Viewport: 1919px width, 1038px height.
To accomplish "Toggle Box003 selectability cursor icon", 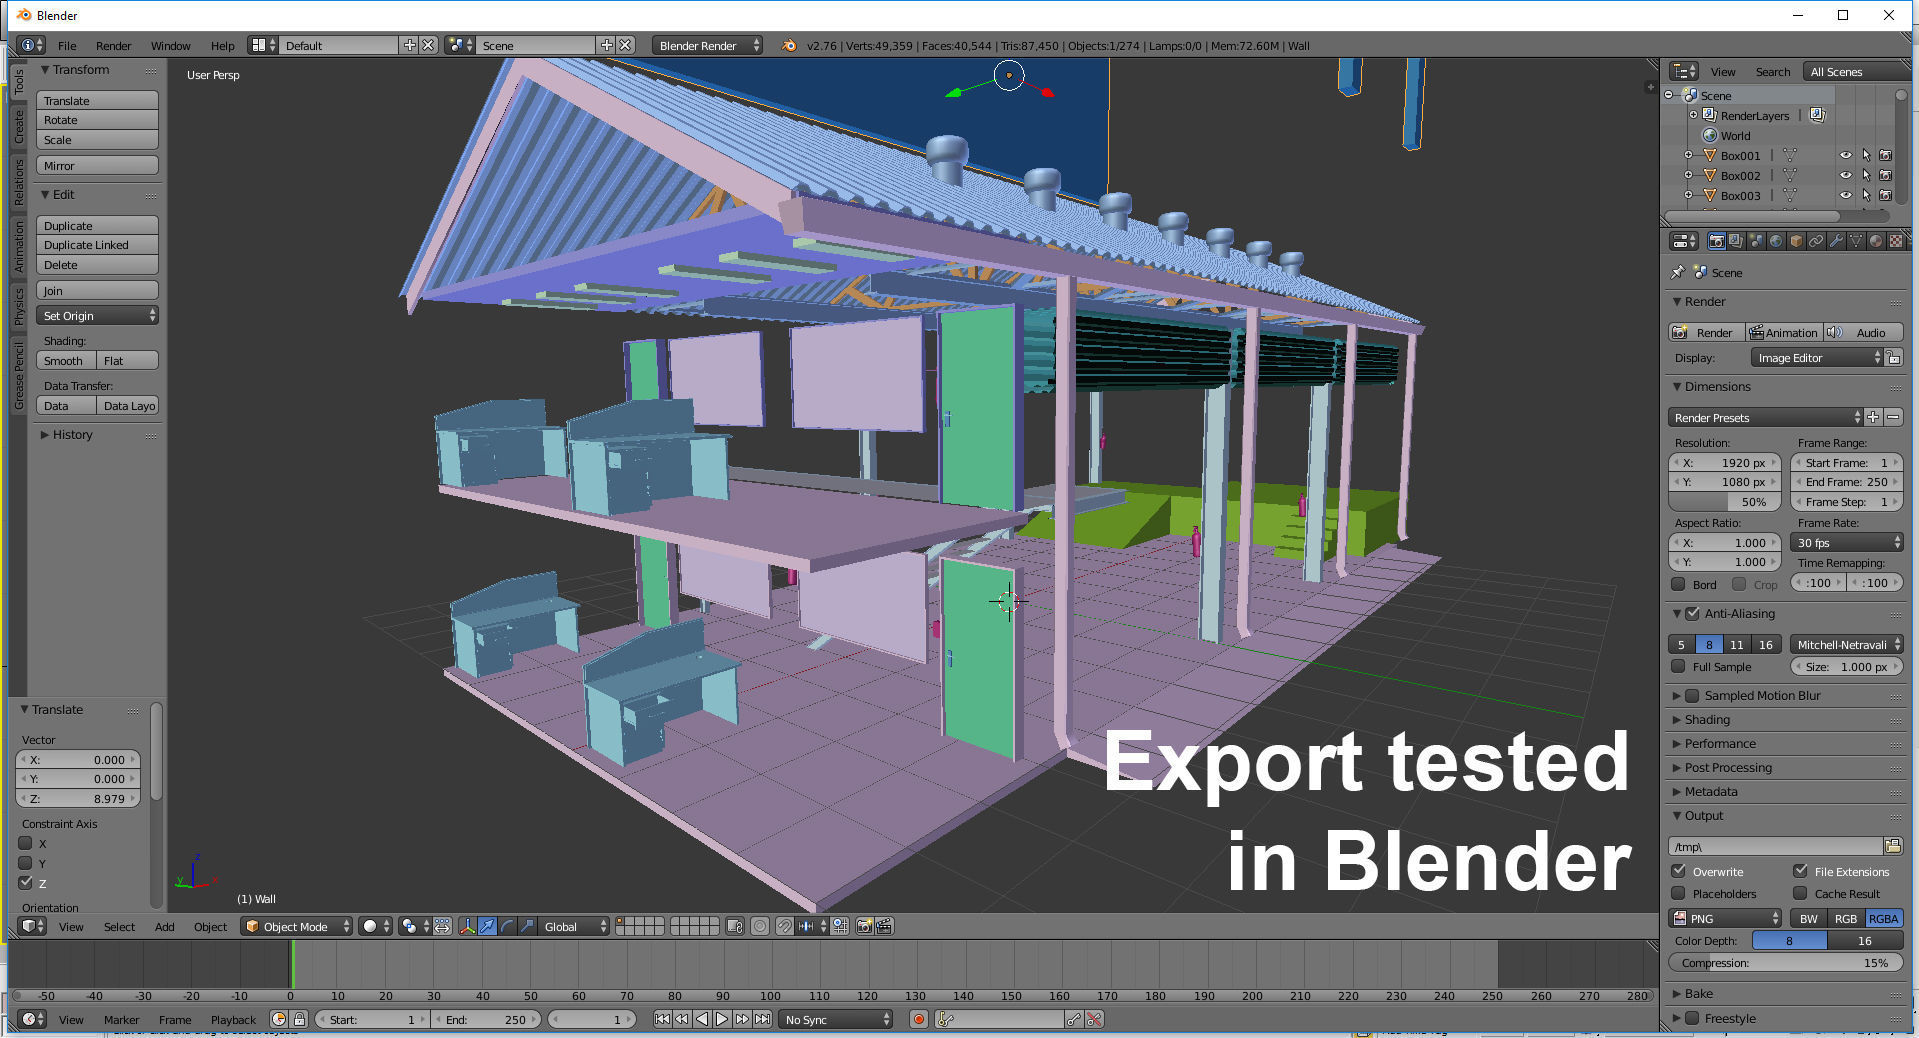I will click(x=1866, y=195).
